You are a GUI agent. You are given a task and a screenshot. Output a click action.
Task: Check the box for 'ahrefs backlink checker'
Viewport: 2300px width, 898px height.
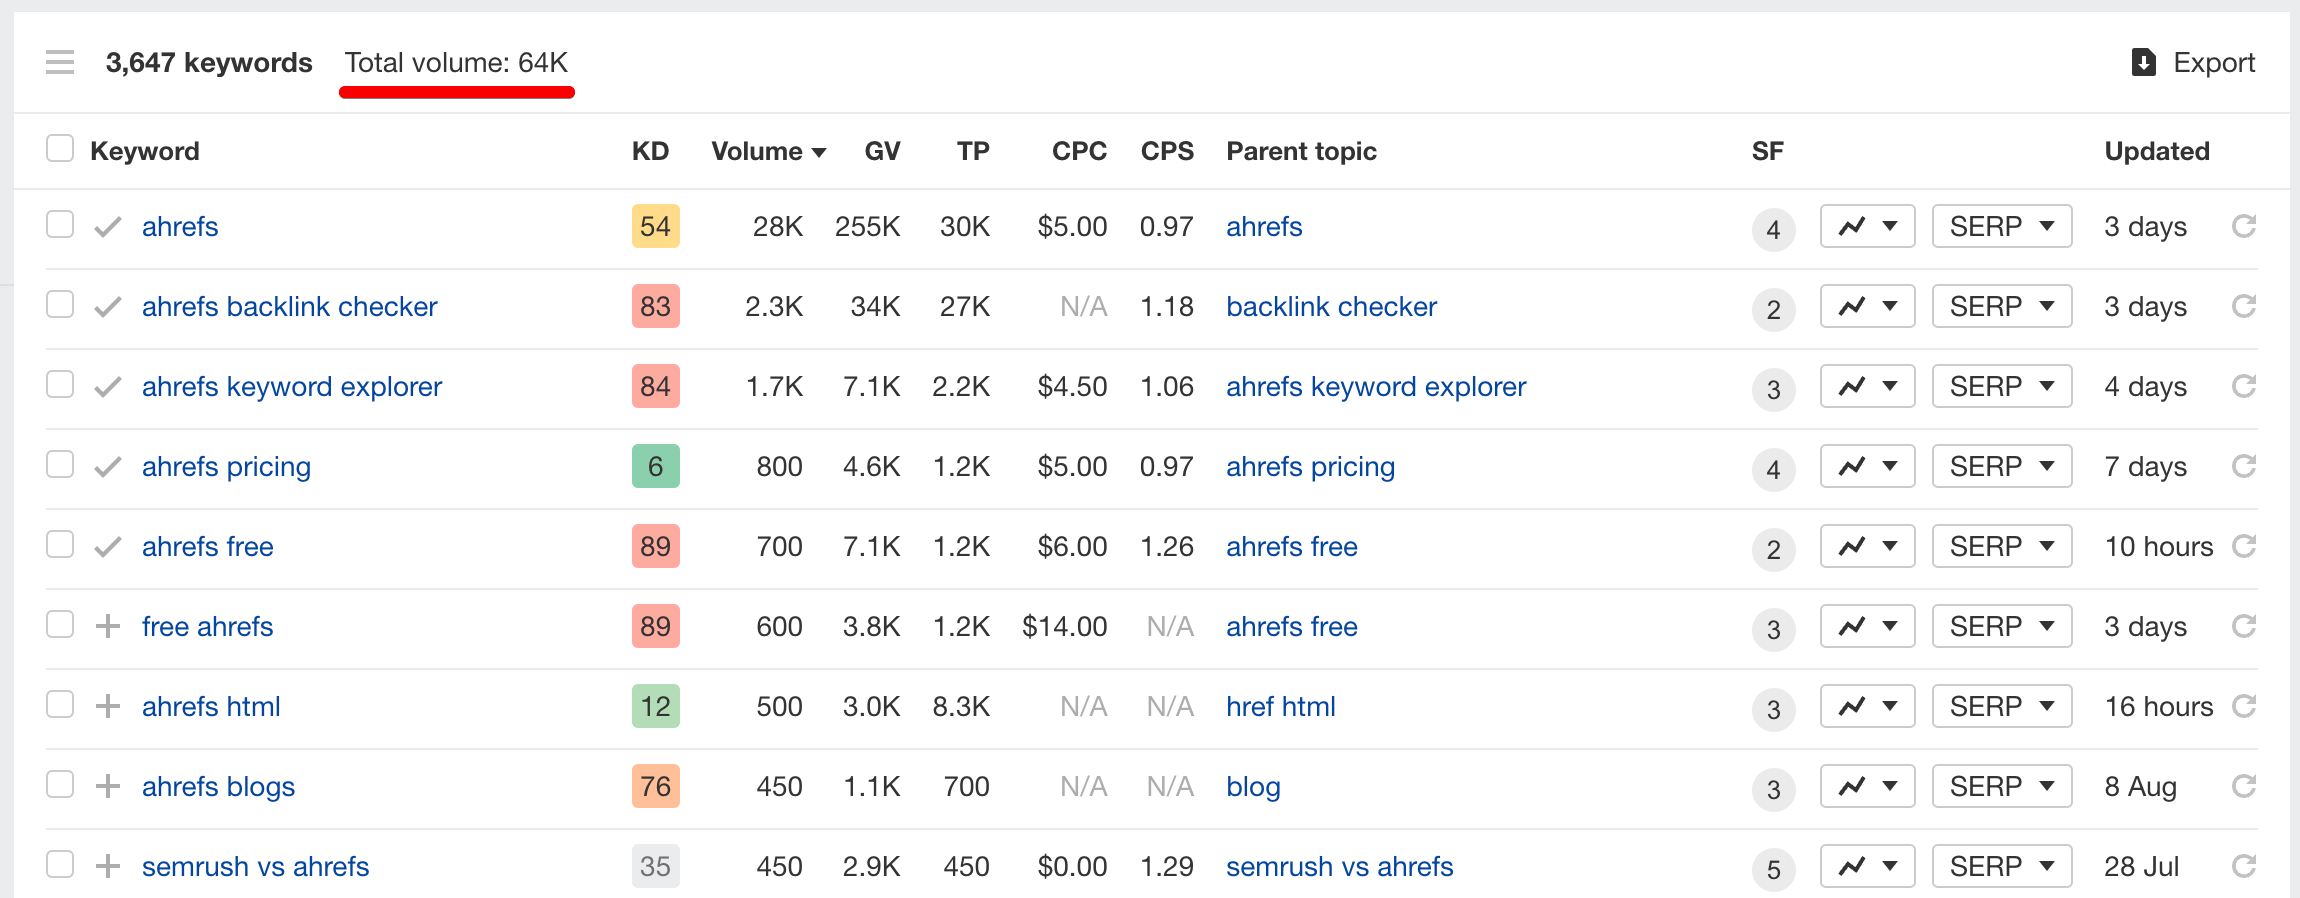point(60,304)
